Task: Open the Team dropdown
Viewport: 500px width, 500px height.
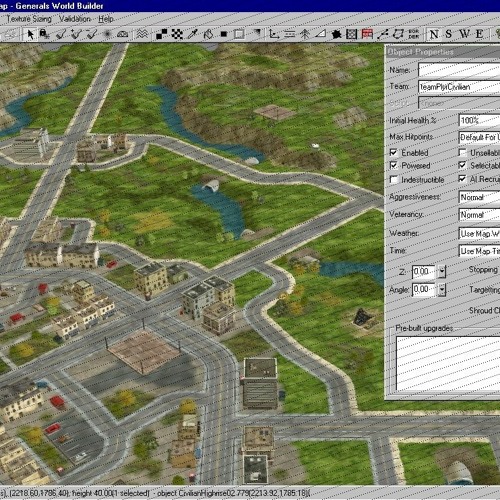Action: (x=459, y=87)
